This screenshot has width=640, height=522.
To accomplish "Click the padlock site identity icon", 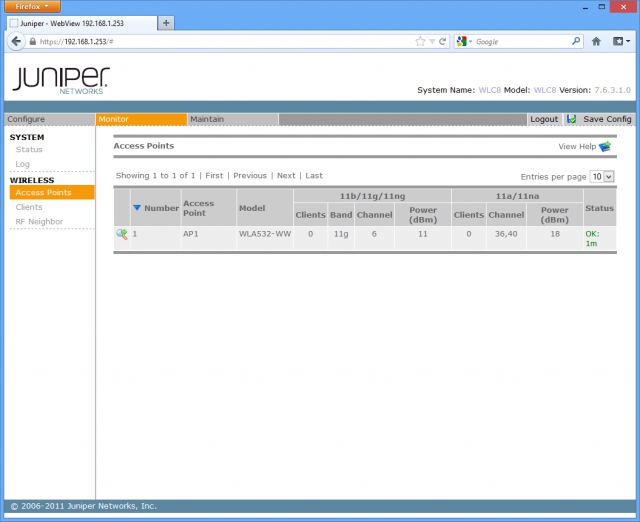I will coord(33,42).
